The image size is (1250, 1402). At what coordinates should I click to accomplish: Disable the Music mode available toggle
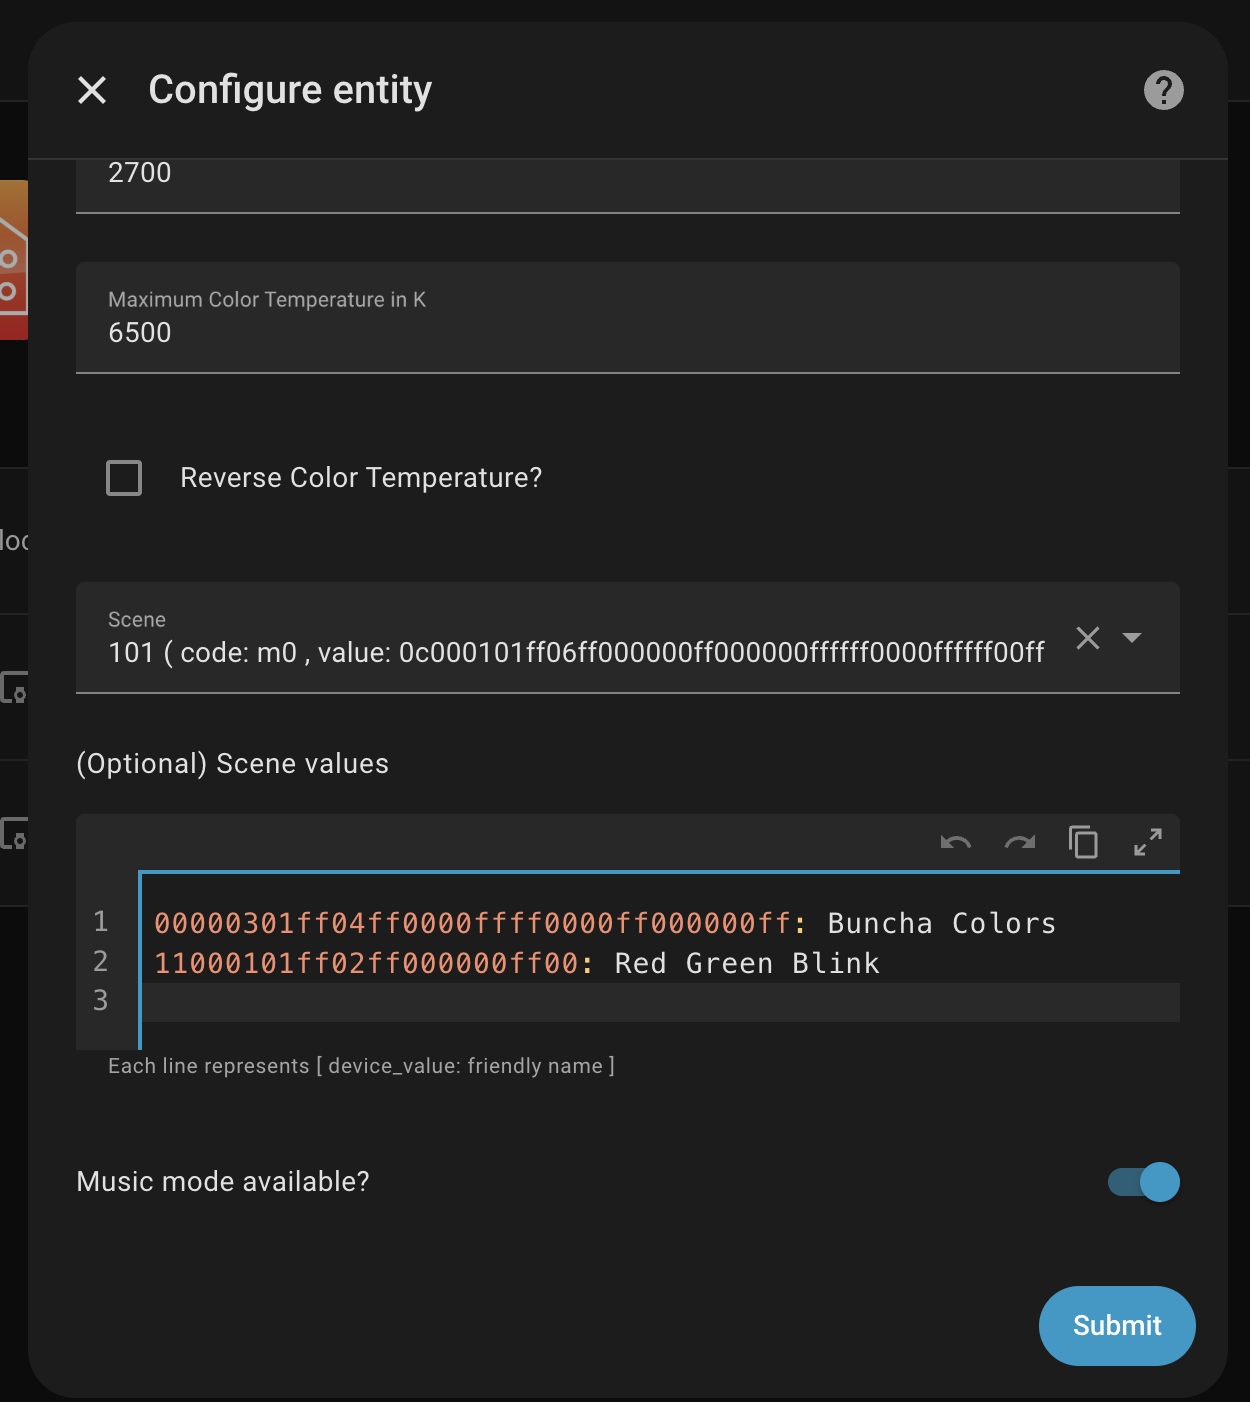tap(1144, 1182)
